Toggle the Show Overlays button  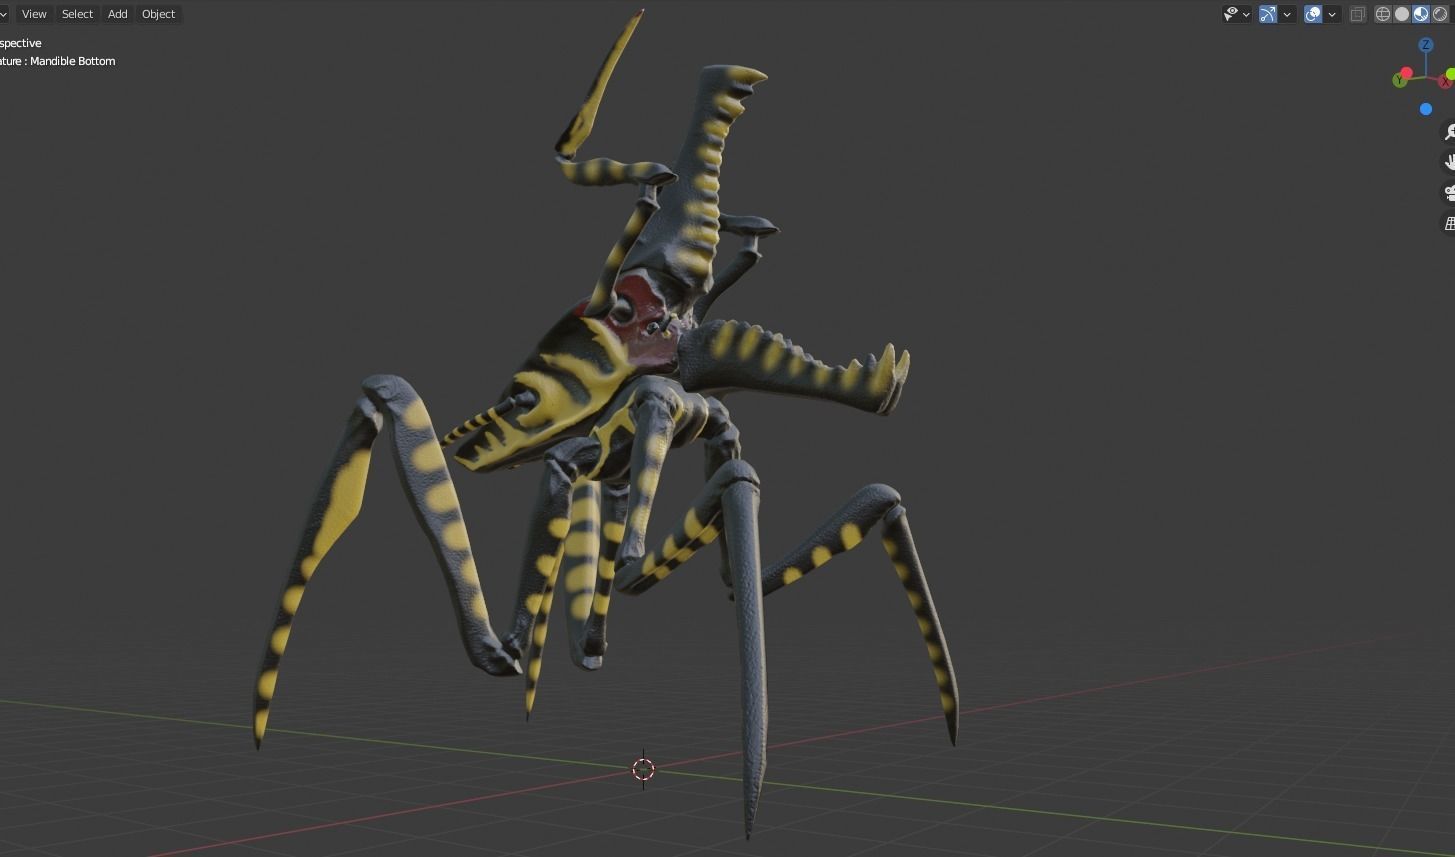pyautogui.click(x=1313, y=14)
